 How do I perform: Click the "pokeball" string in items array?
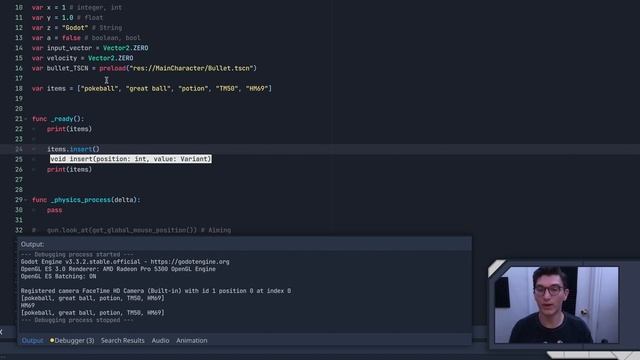[100, 88]
